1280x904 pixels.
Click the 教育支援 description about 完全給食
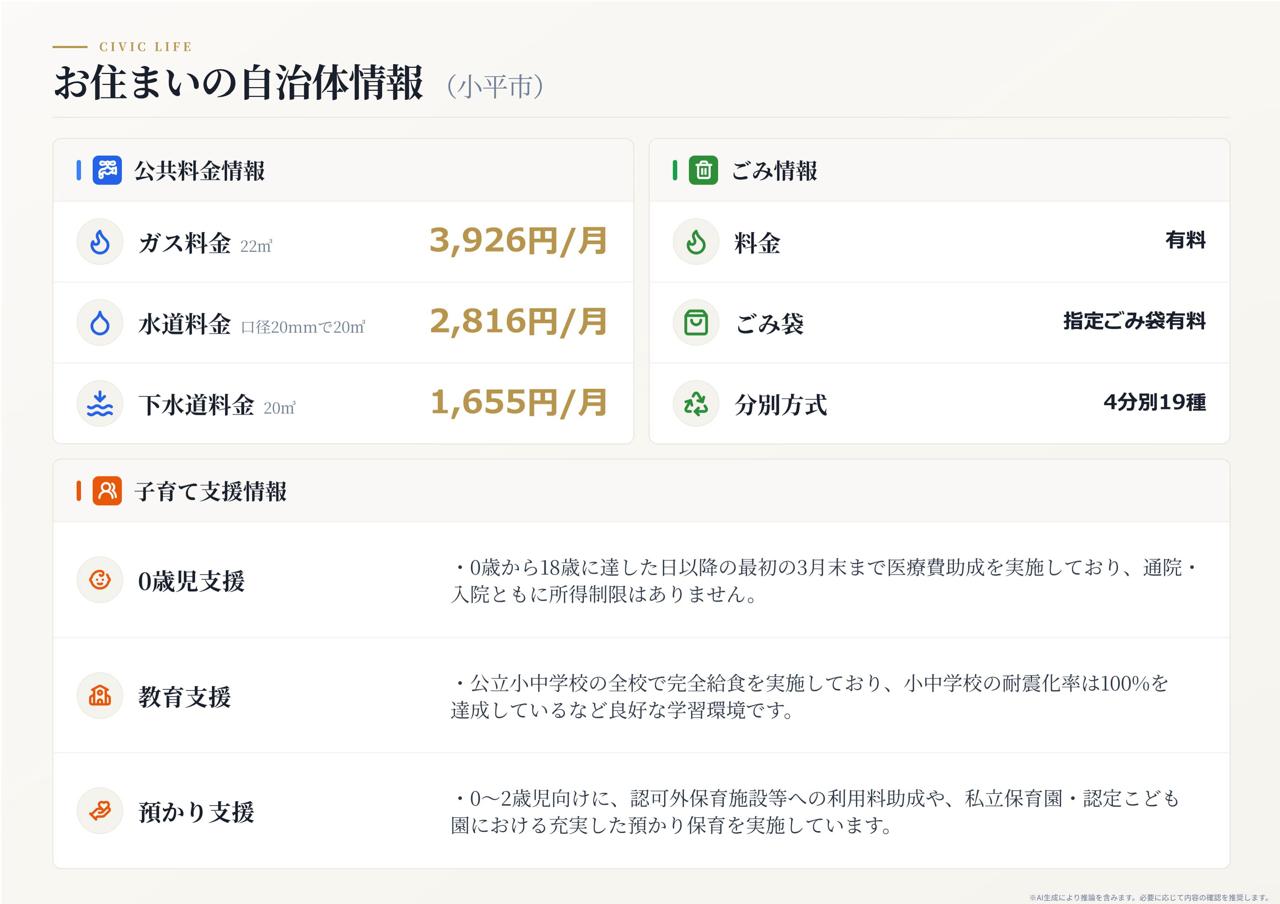coord(810,696)
